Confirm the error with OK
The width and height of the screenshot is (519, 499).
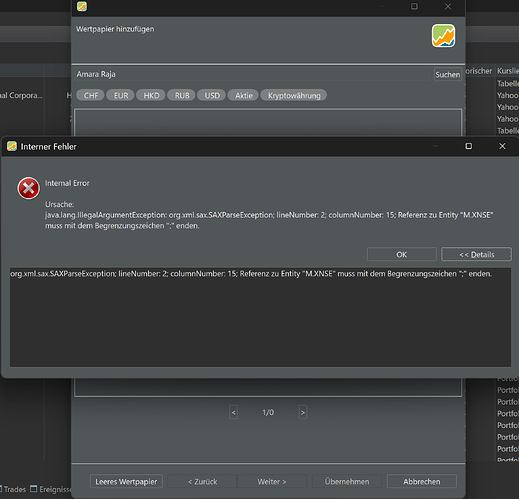click(402, 254)
